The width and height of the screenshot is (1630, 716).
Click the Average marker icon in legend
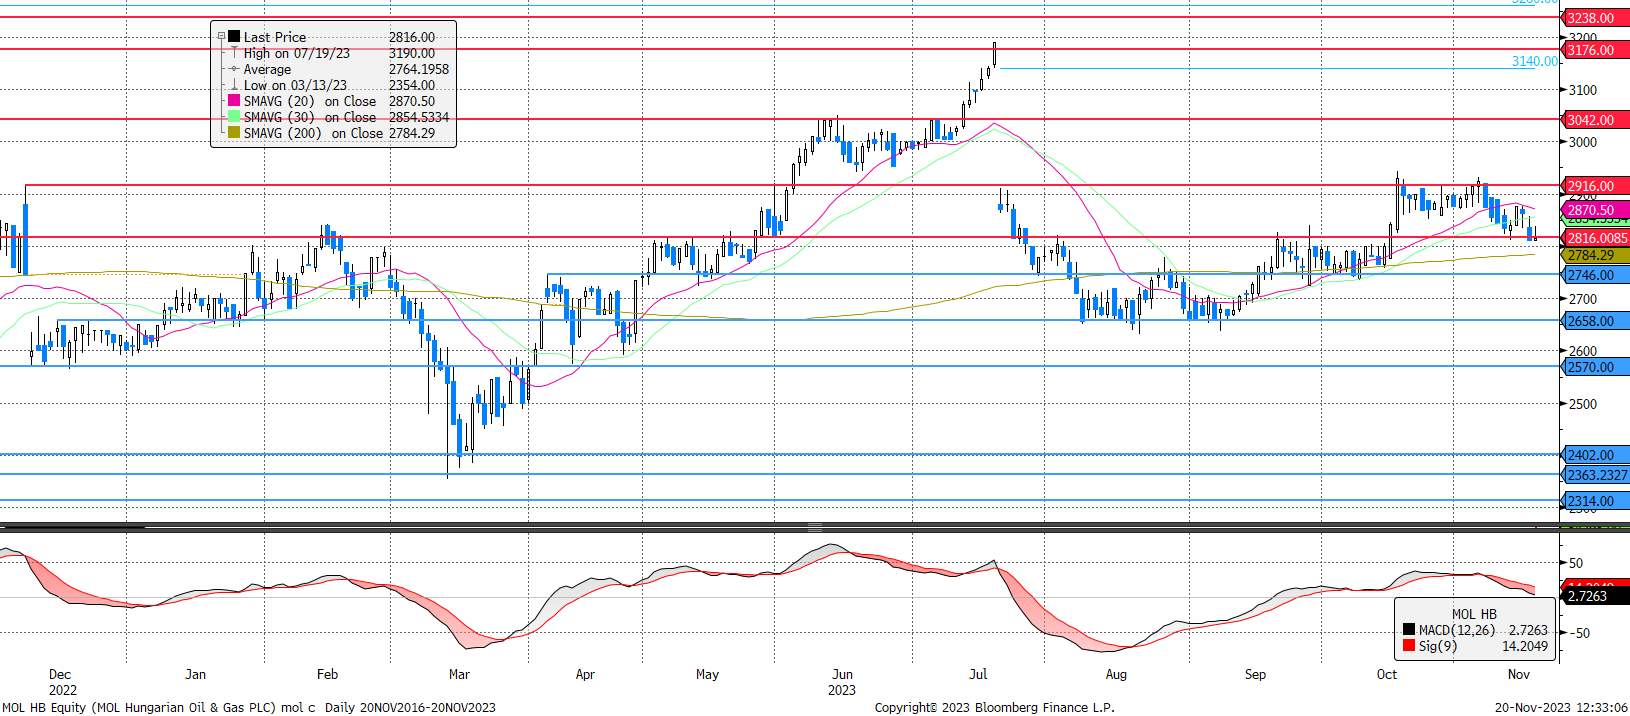pos(234,69)
